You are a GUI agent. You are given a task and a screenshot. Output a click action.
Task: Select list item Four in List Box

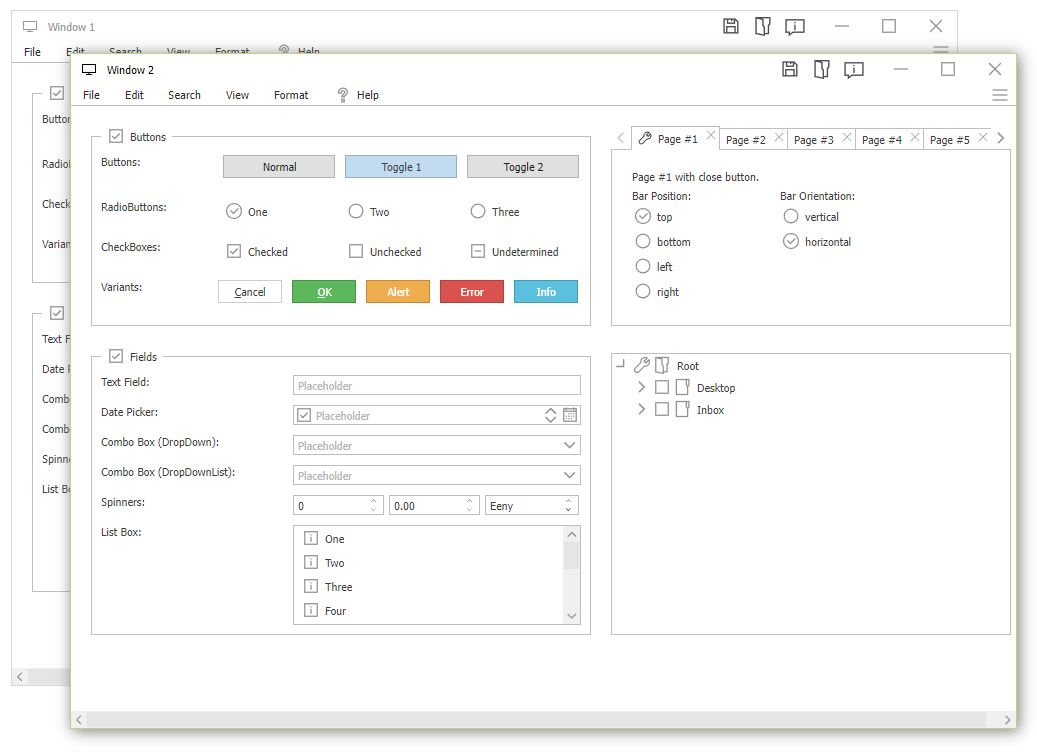point(429,610)
